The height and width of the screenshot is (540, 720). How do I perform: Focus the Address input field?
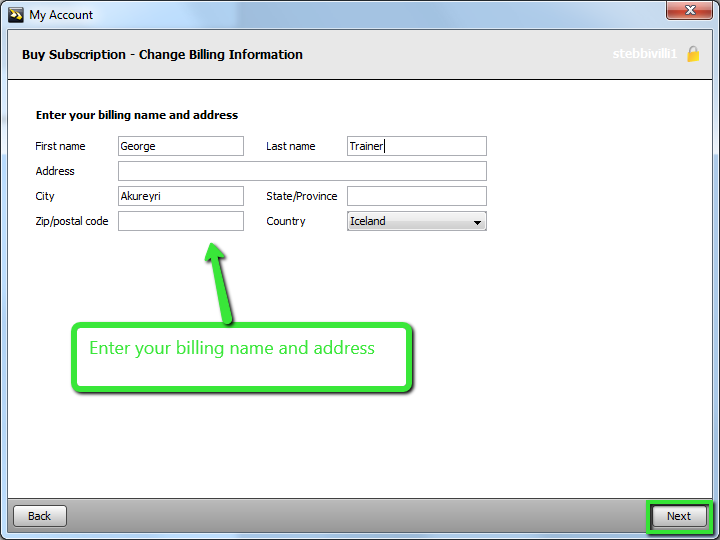point(302,171)
